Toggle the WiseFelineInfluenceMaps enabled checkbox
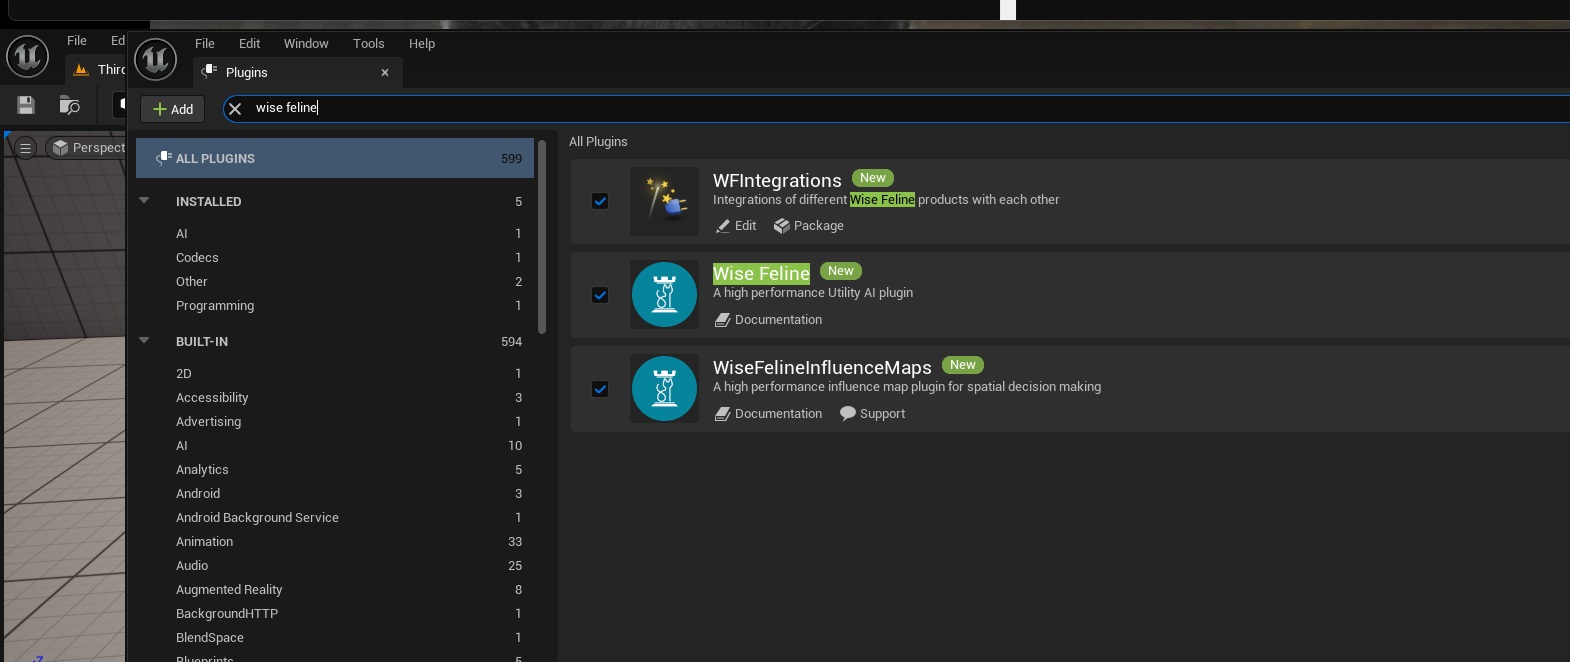The width and height of the screenshot is (1570, 662). (600, 389)
